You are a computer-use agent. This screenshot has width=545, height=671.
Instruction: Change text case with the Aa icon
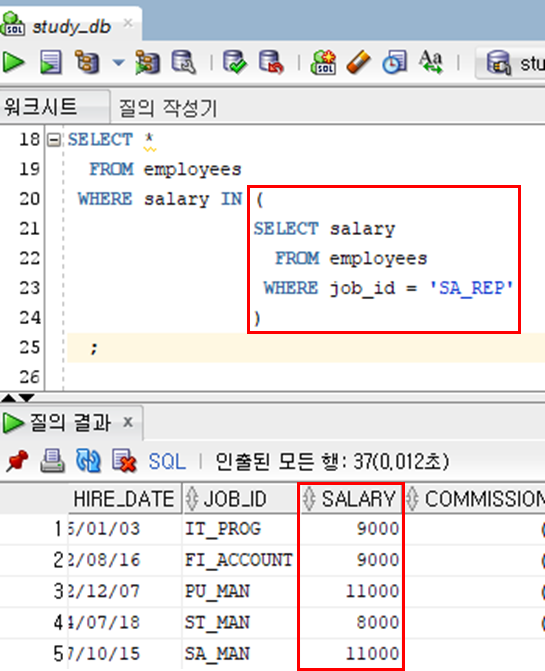tap(431, 62)
